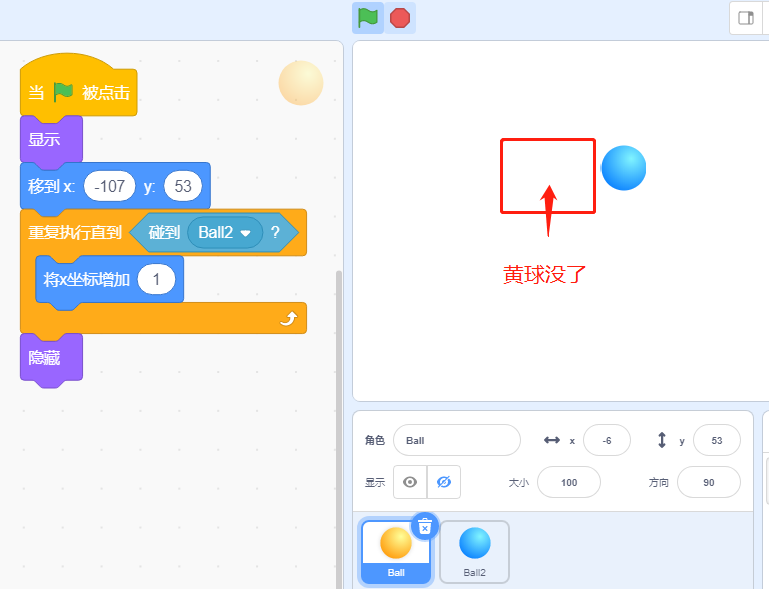This screenshot has width=769, height=589.
Task: Click the horizontal arrows icon beside the x field
Action: point(552,440)
